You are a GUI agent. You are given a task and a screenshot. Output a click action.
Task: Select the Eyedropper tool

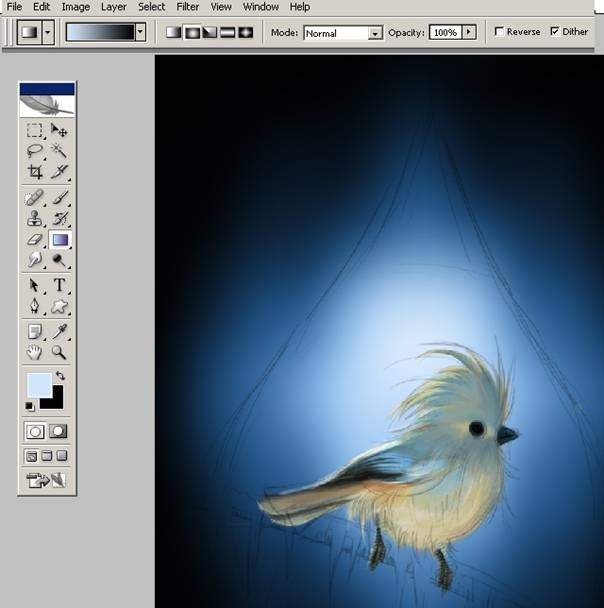coord(59,332)
